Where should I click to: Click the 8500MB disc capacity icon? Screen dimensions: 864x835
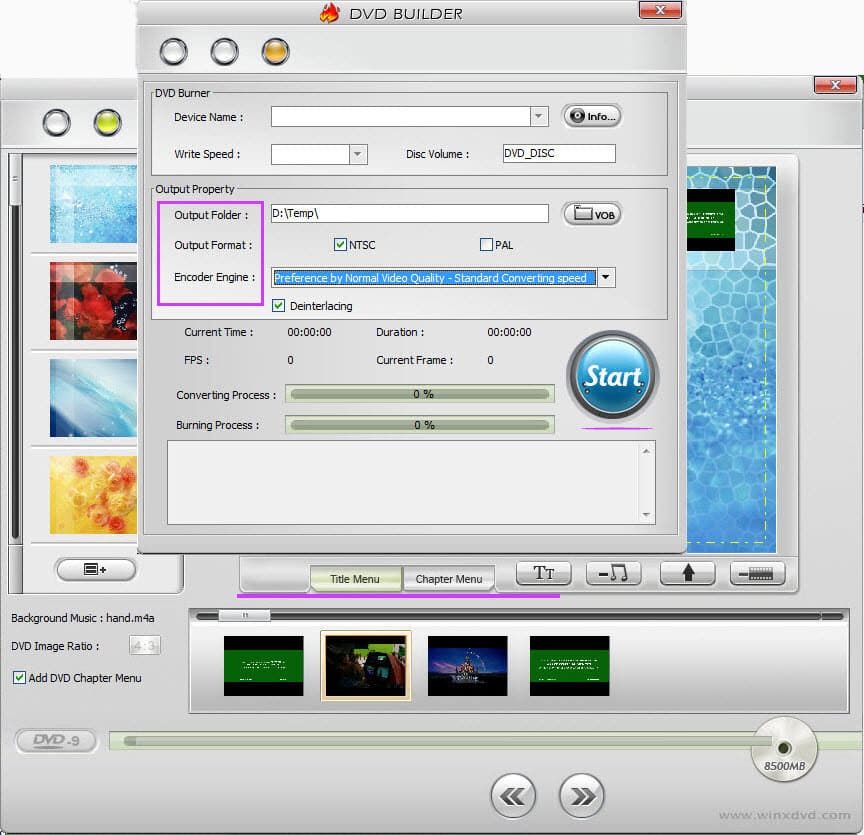click(784, 748)
